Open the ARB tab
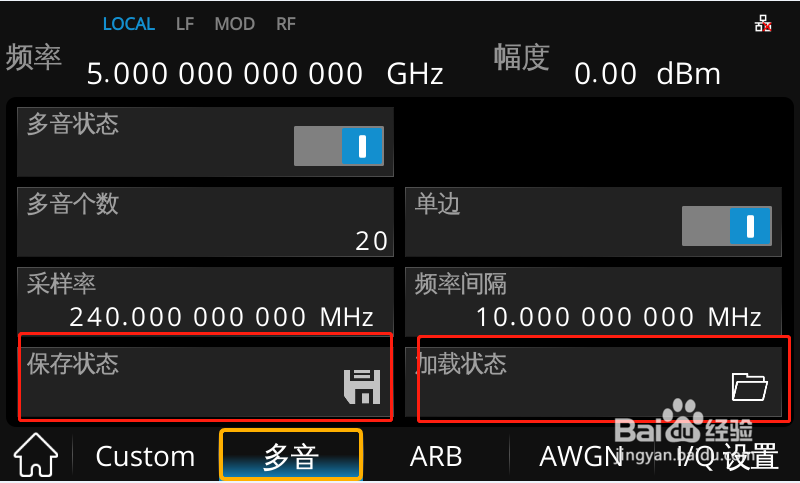Image resolution: width=800 pixels, height=483 pixels. pyautogui.click(x=436, y=456)
